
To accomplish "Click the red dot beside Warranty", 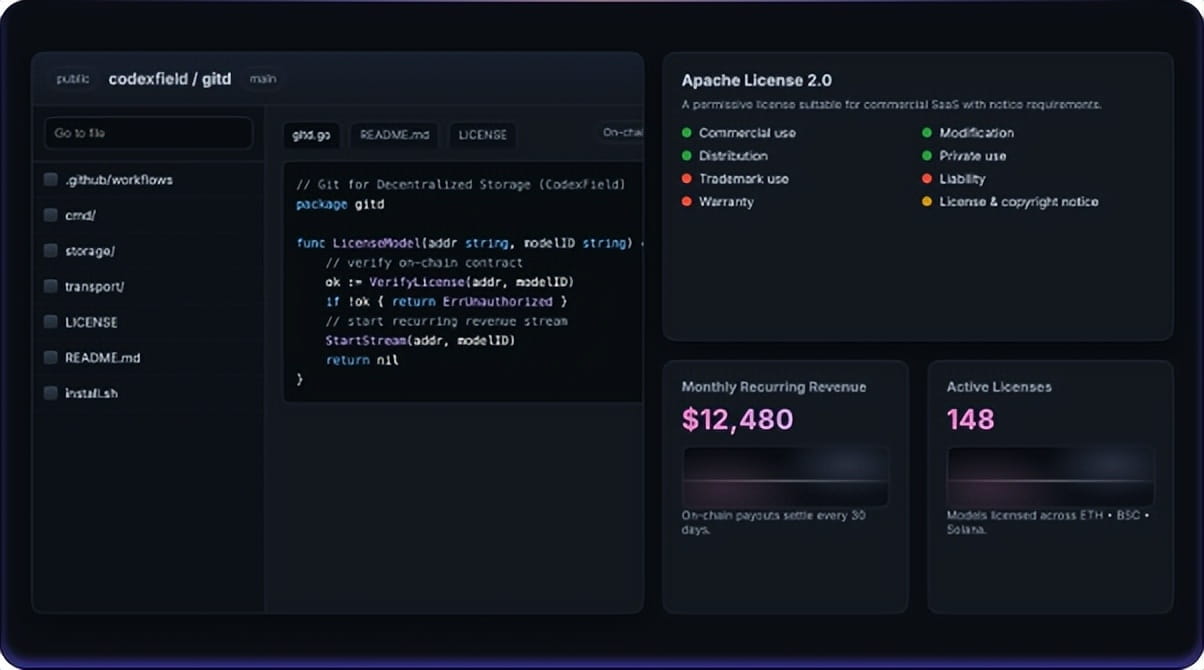I will 687,202.
